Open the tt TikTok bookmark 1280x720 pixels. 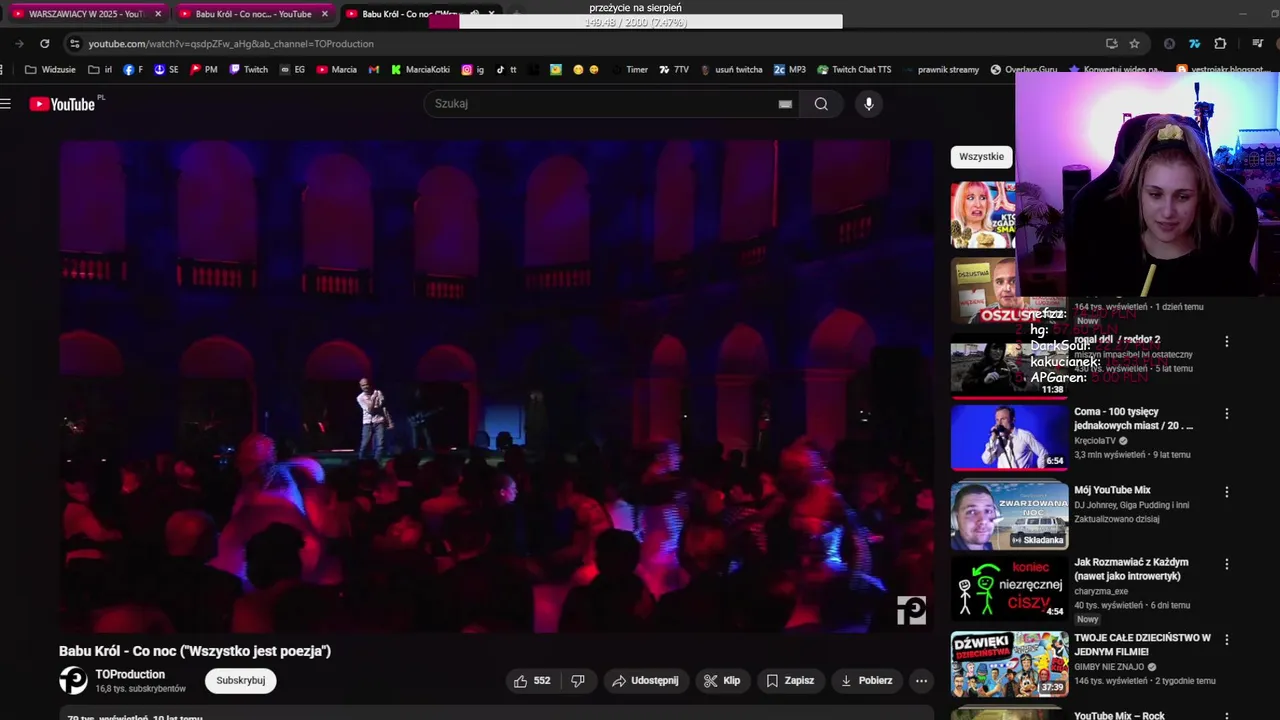507,70
